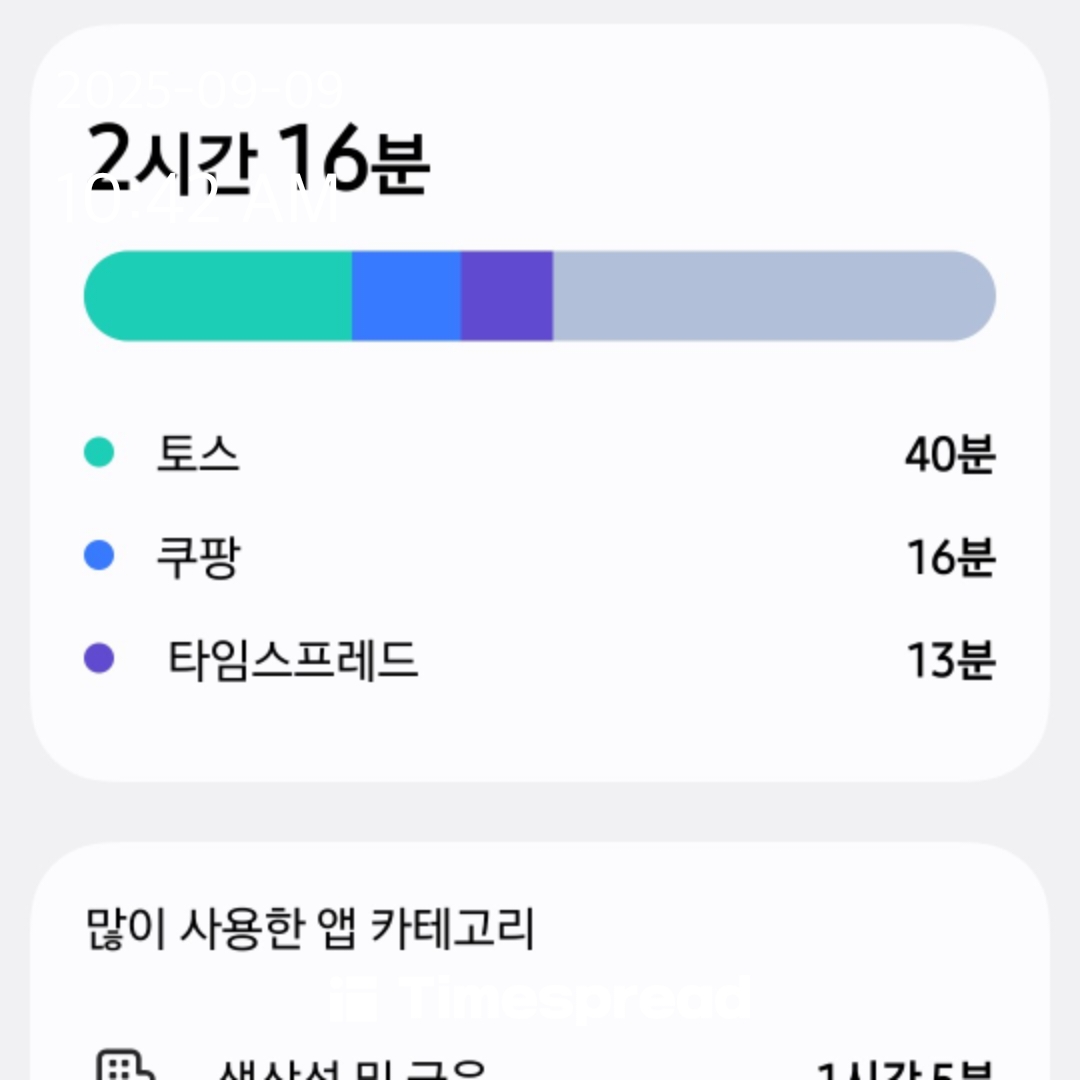The image size is (1080, 1080).
Task: Open the productivity and finance category icon
Action: click(x=125, y=1064)
